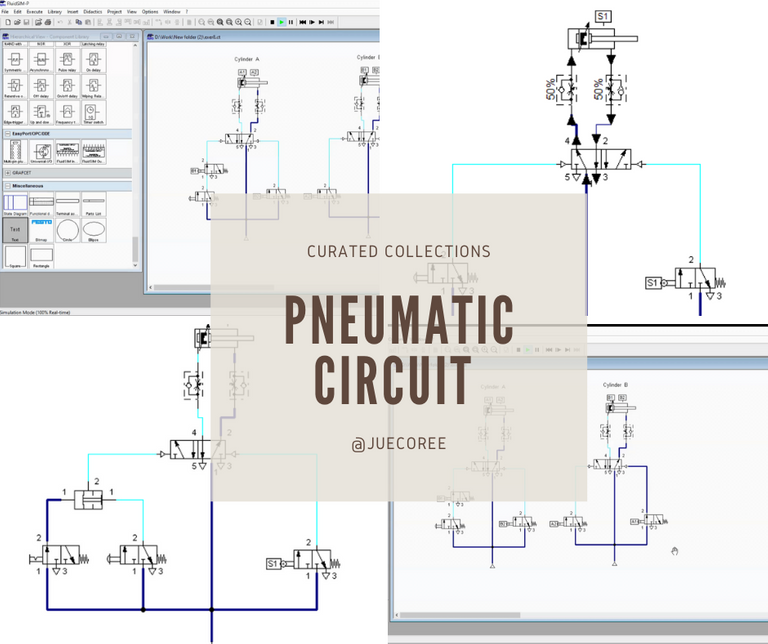
Task: Select the Functional diagram component
Action: 41,204
